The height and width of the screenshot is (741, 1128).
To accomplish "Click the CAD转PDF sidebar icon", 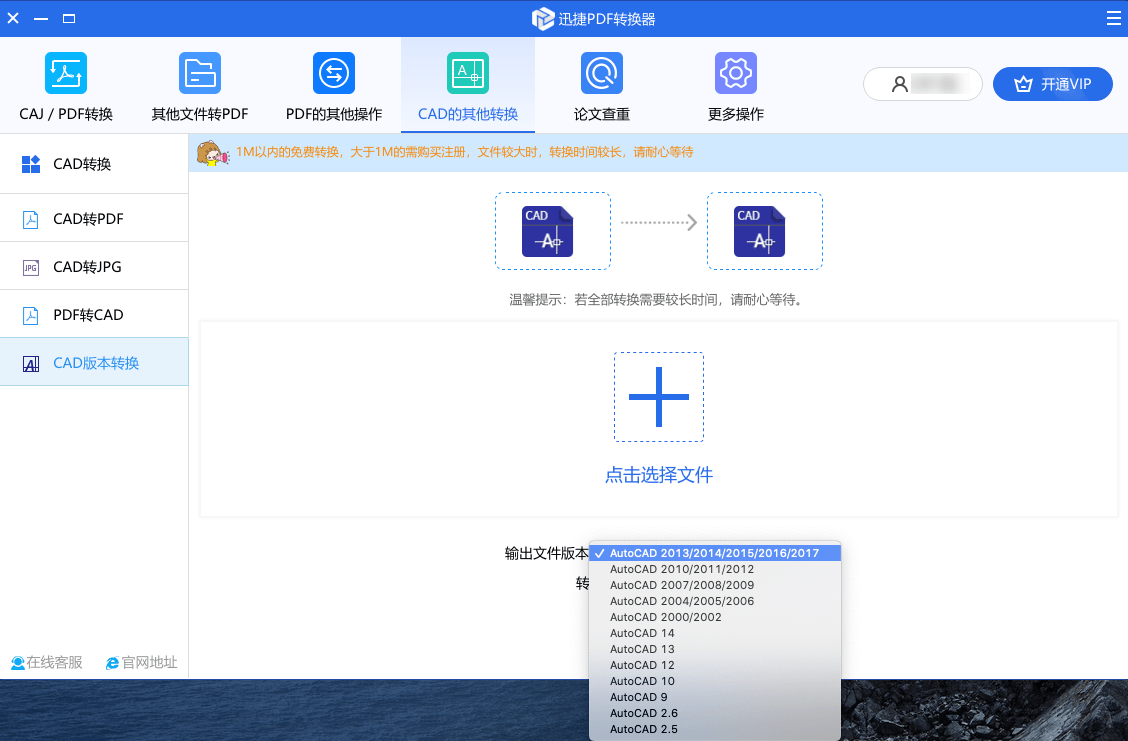I will coord(30,219).
